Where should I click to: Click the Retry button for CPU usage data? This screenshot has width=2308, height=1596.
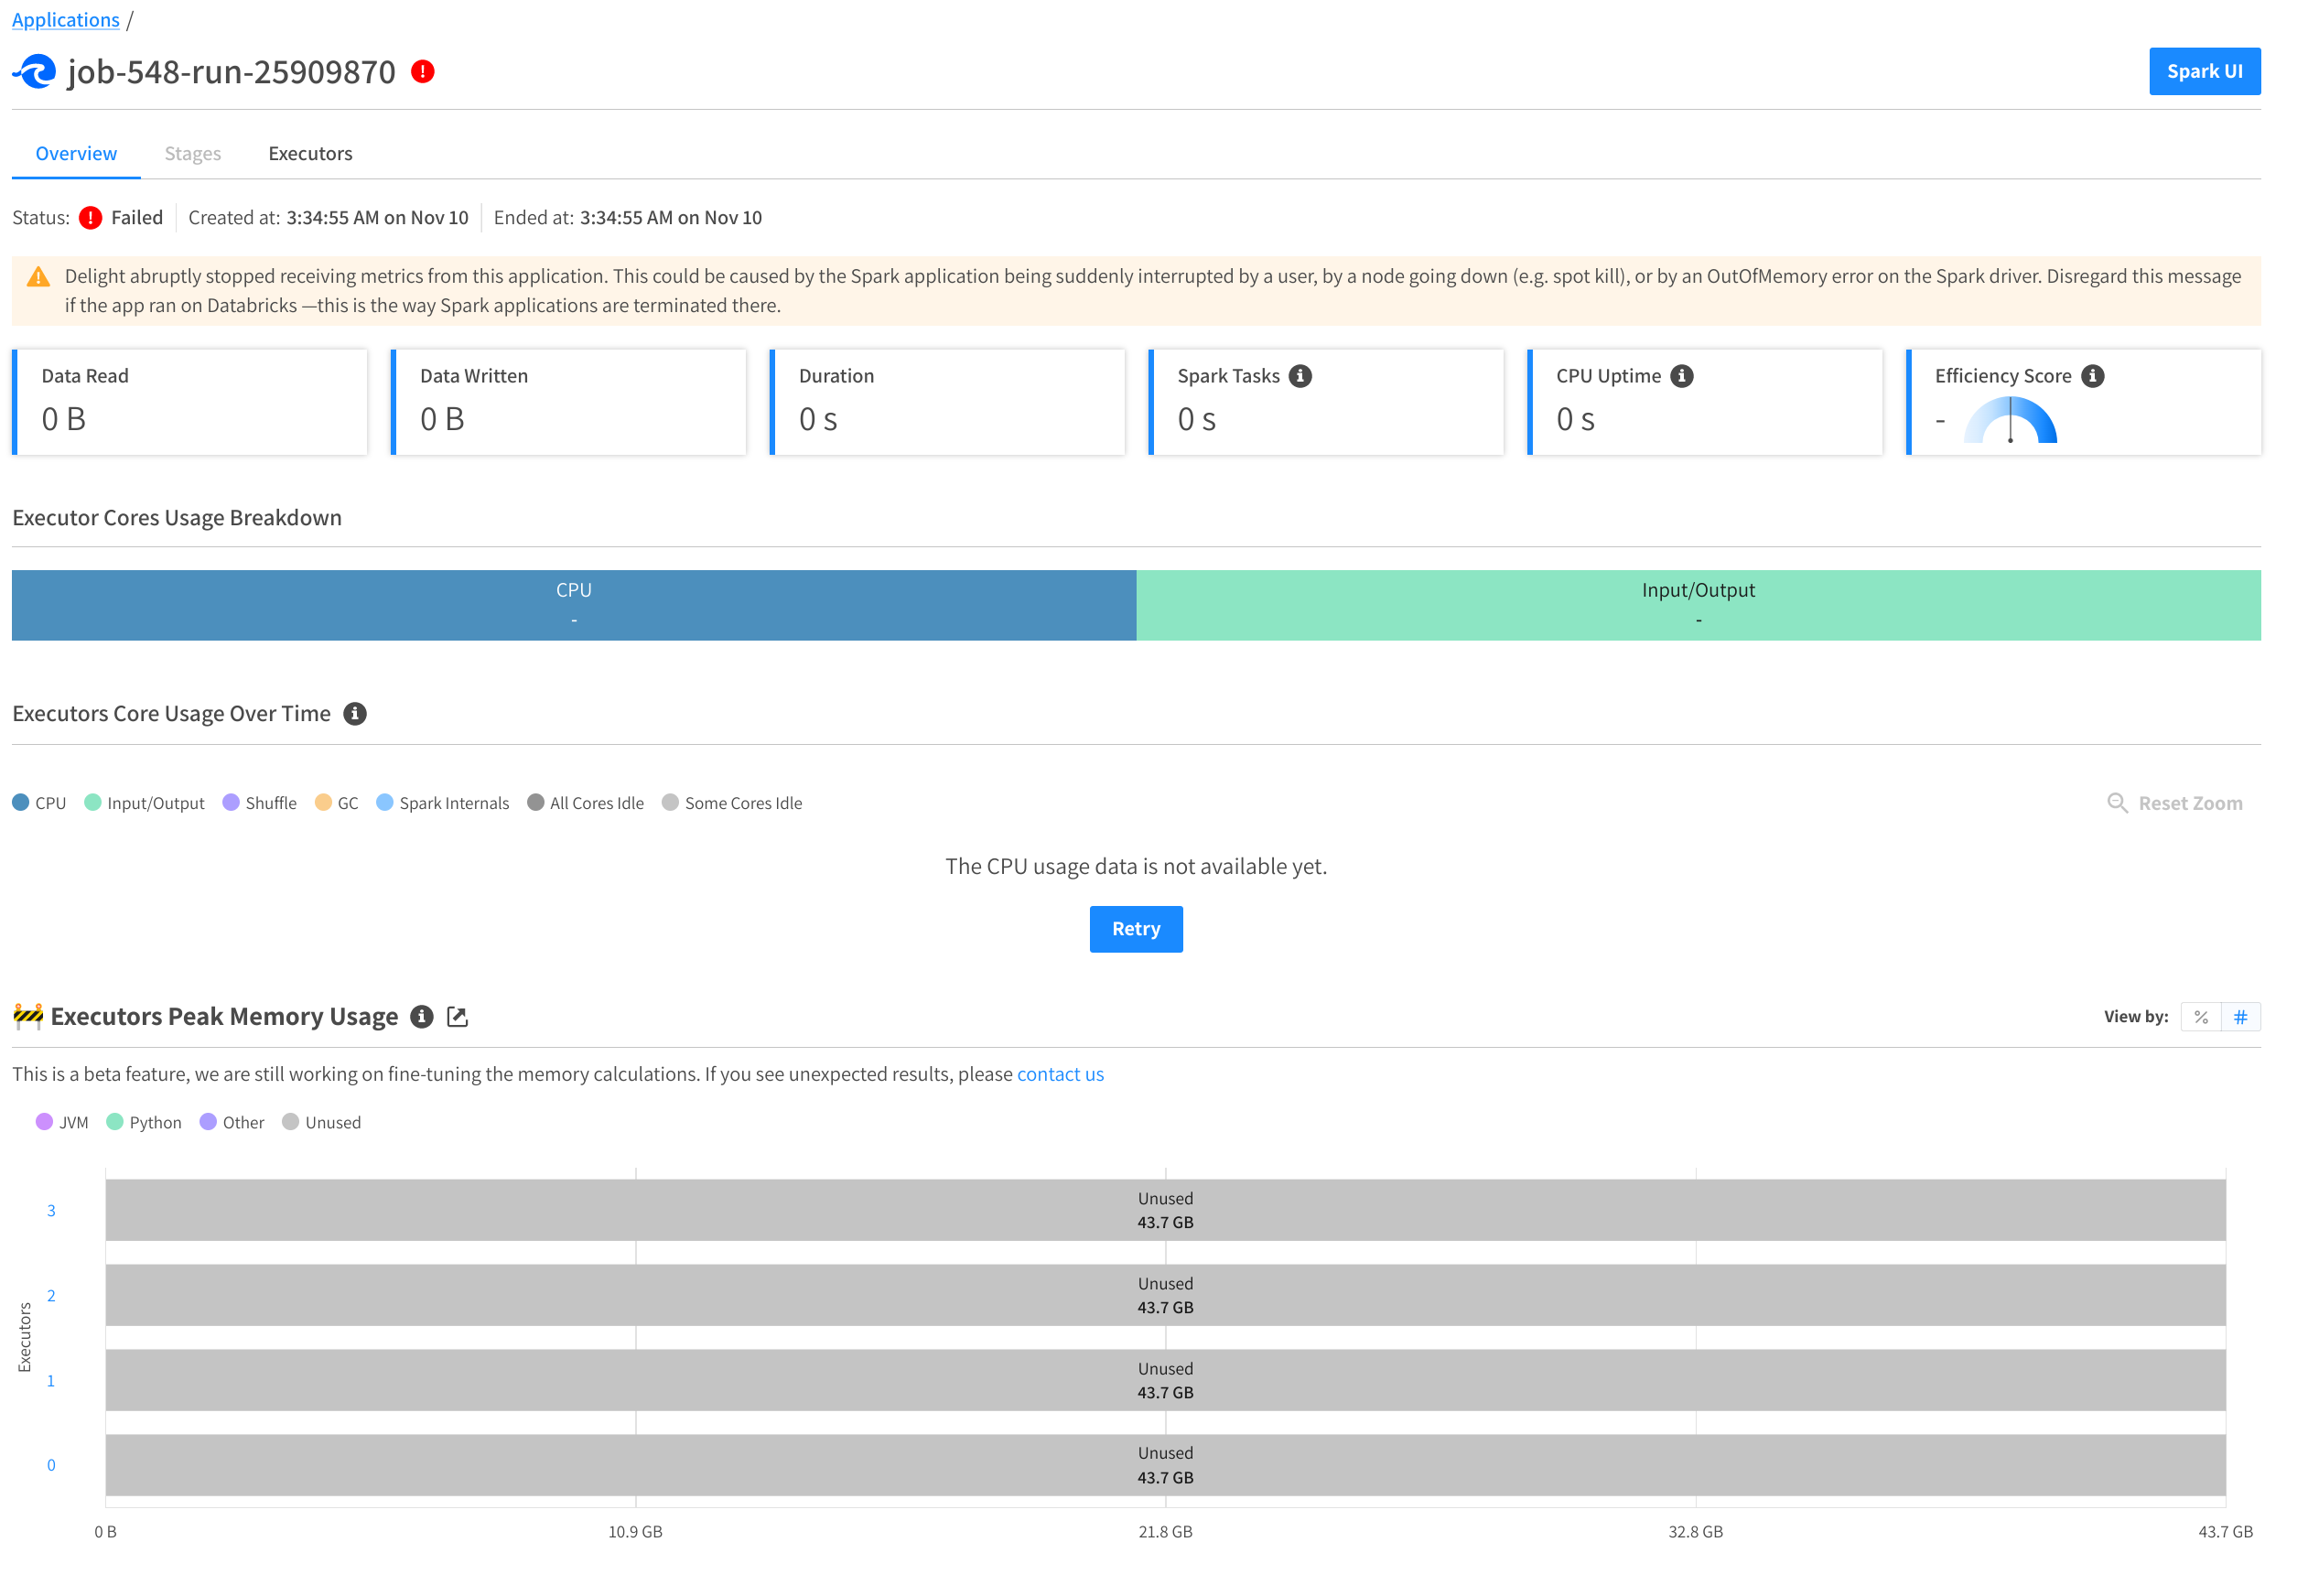coord(1135,929)
